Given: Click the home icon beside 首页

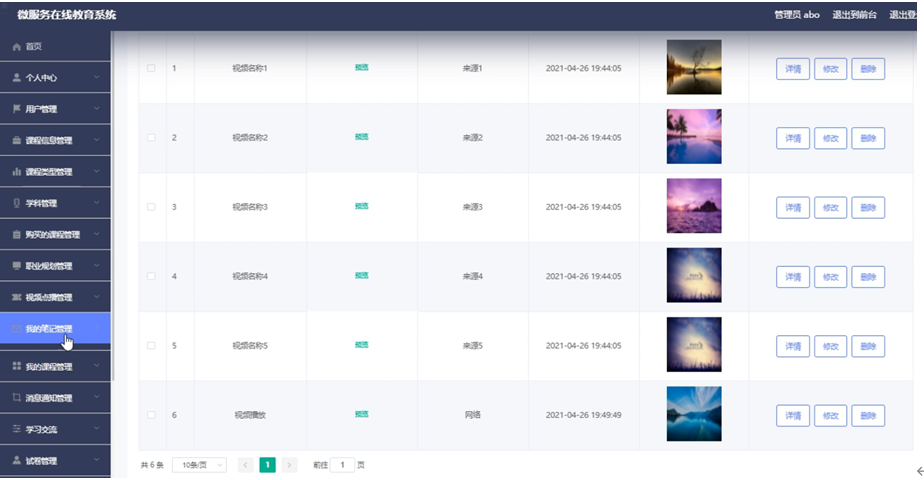Looking at the screenshot, I should click(16, 47).
